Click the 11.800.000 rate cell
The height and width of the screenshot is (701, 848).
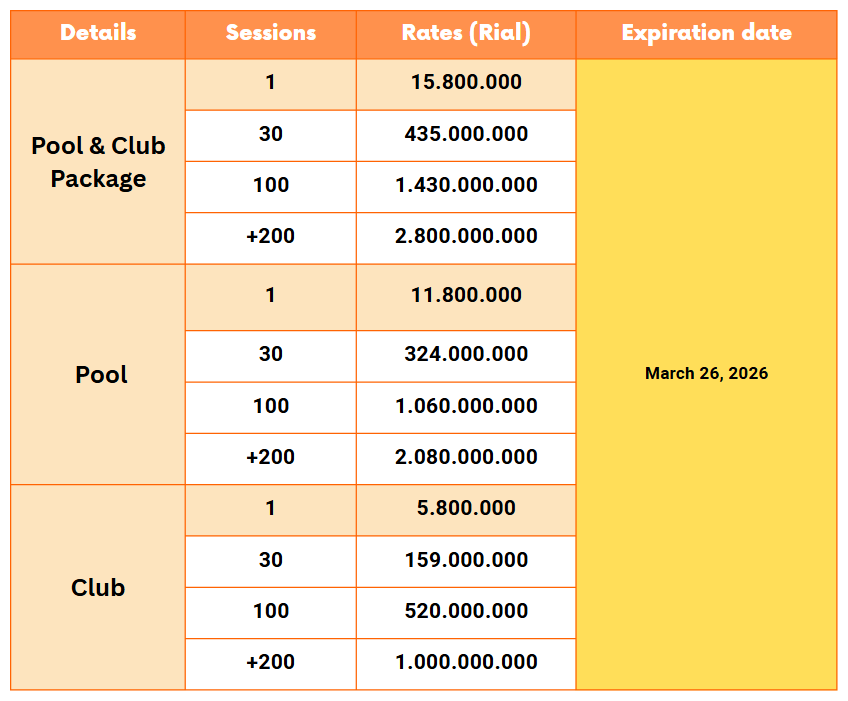[466, 295]
